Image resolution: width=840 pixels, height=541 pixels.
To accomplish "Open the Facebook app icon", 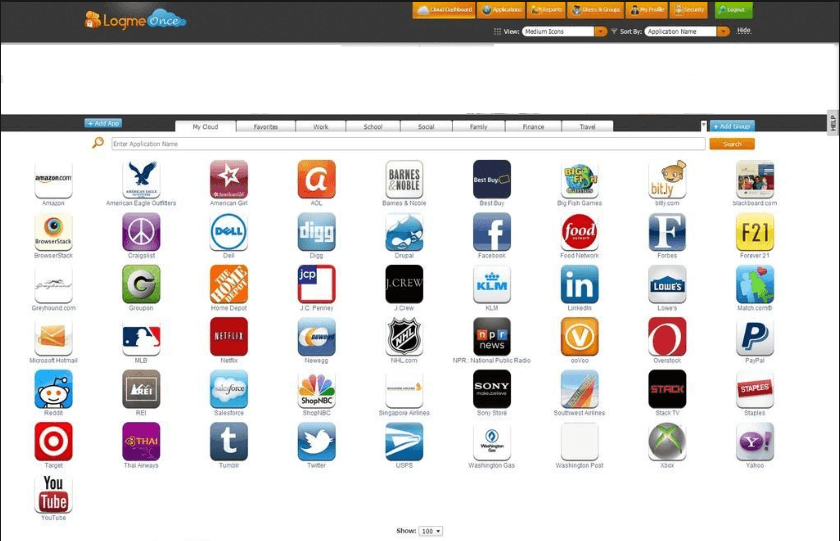I will 492,231.
